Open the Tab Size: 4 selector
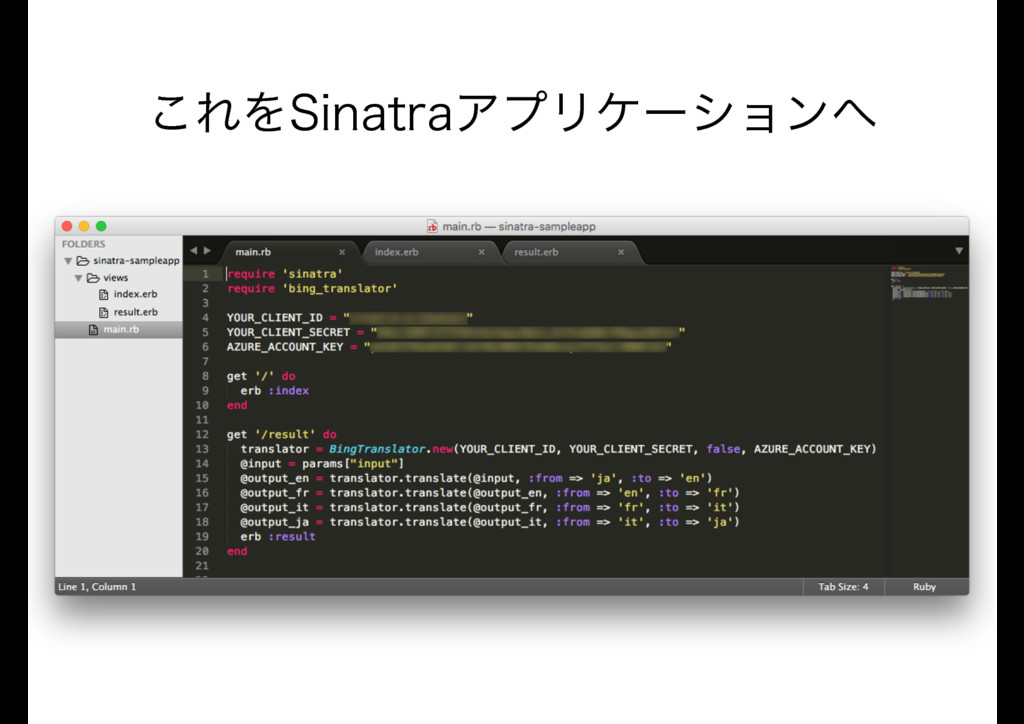This screenshot has width=1024, height=724. tap(843, 587)
